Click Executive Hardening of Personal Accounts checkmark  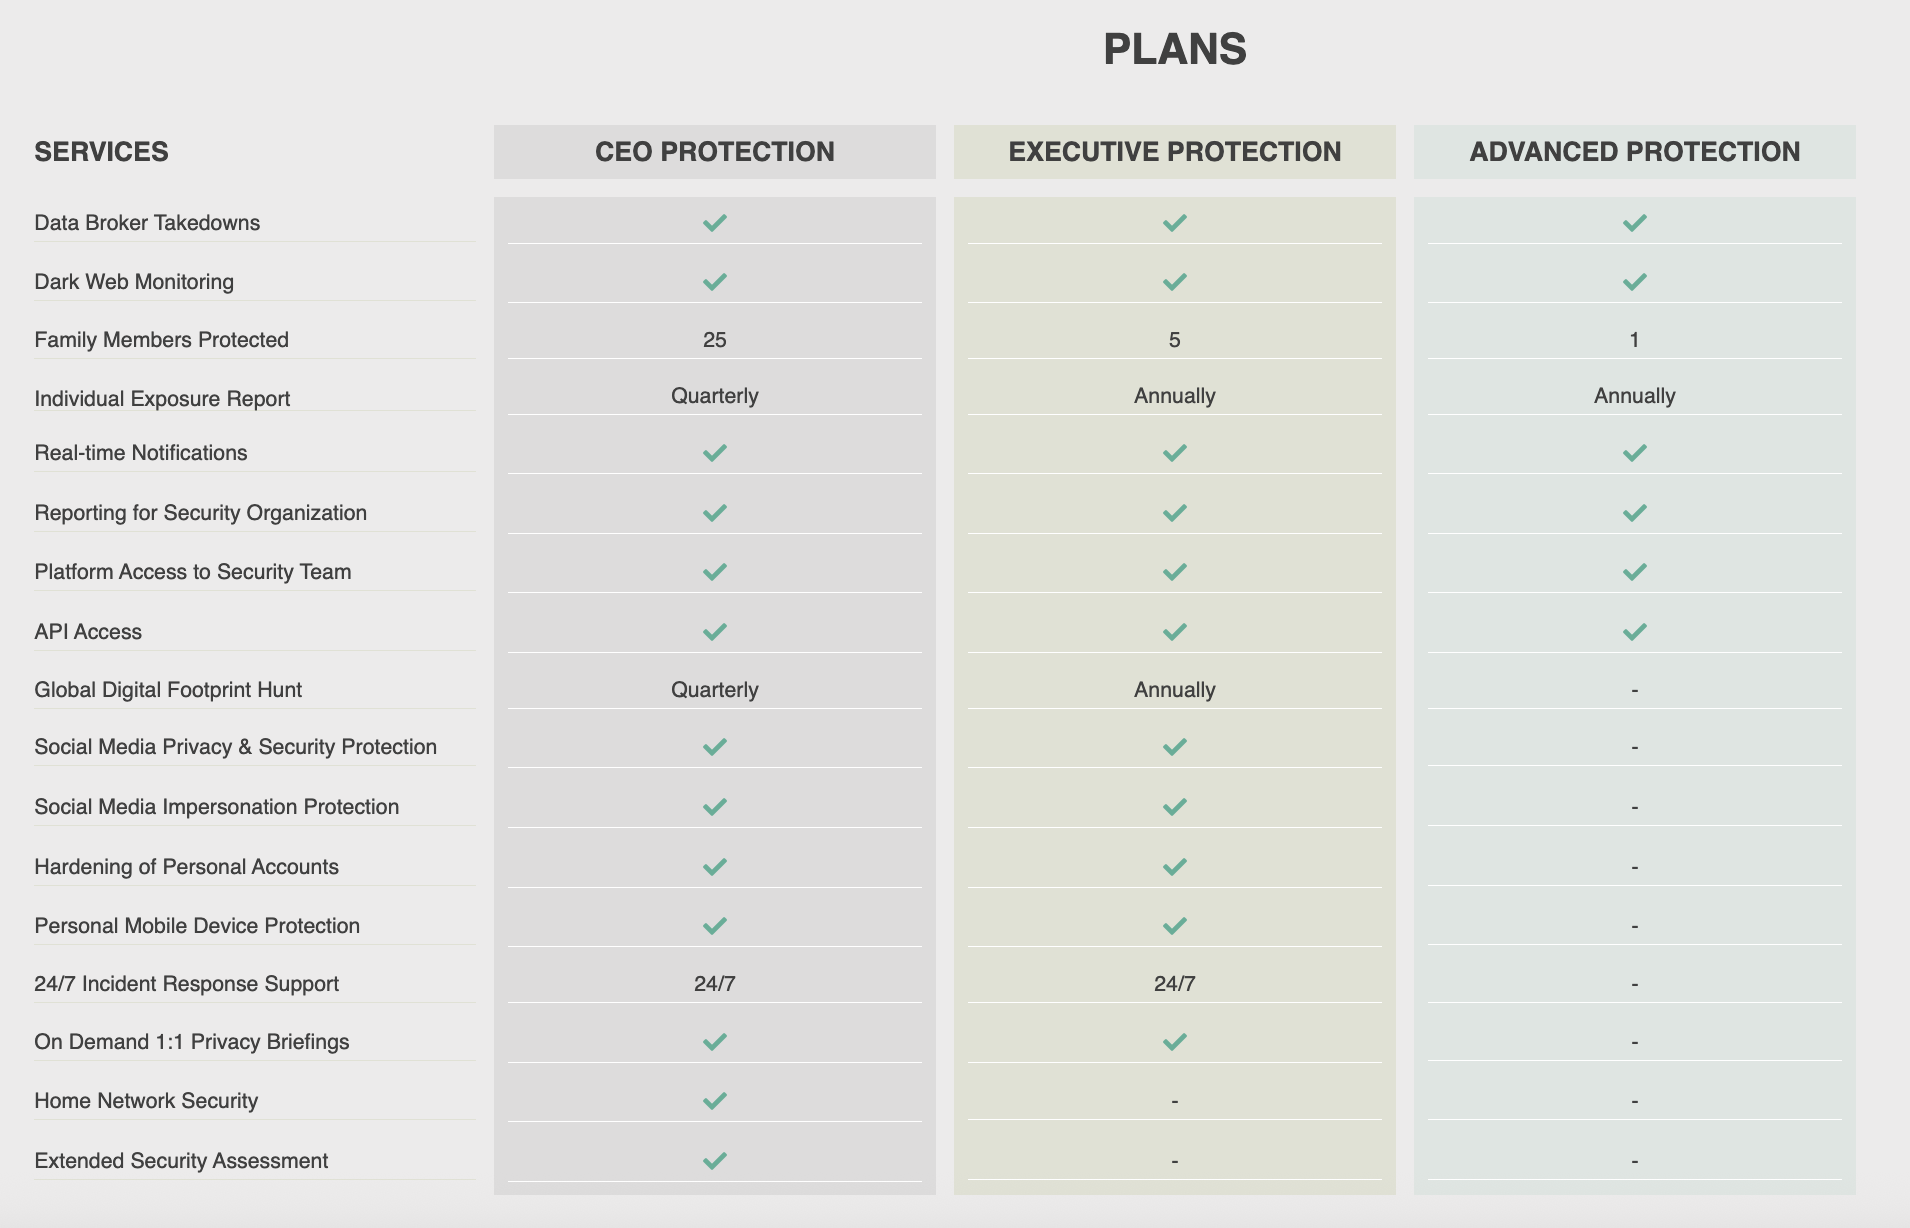(x=1174, y=867)
